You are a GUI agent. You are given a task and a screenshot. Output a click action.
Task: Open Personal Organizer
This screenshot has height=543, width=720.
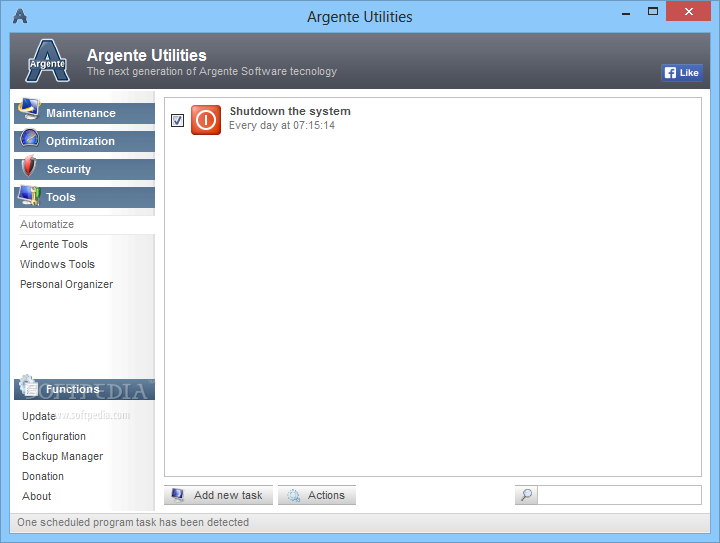67,284
